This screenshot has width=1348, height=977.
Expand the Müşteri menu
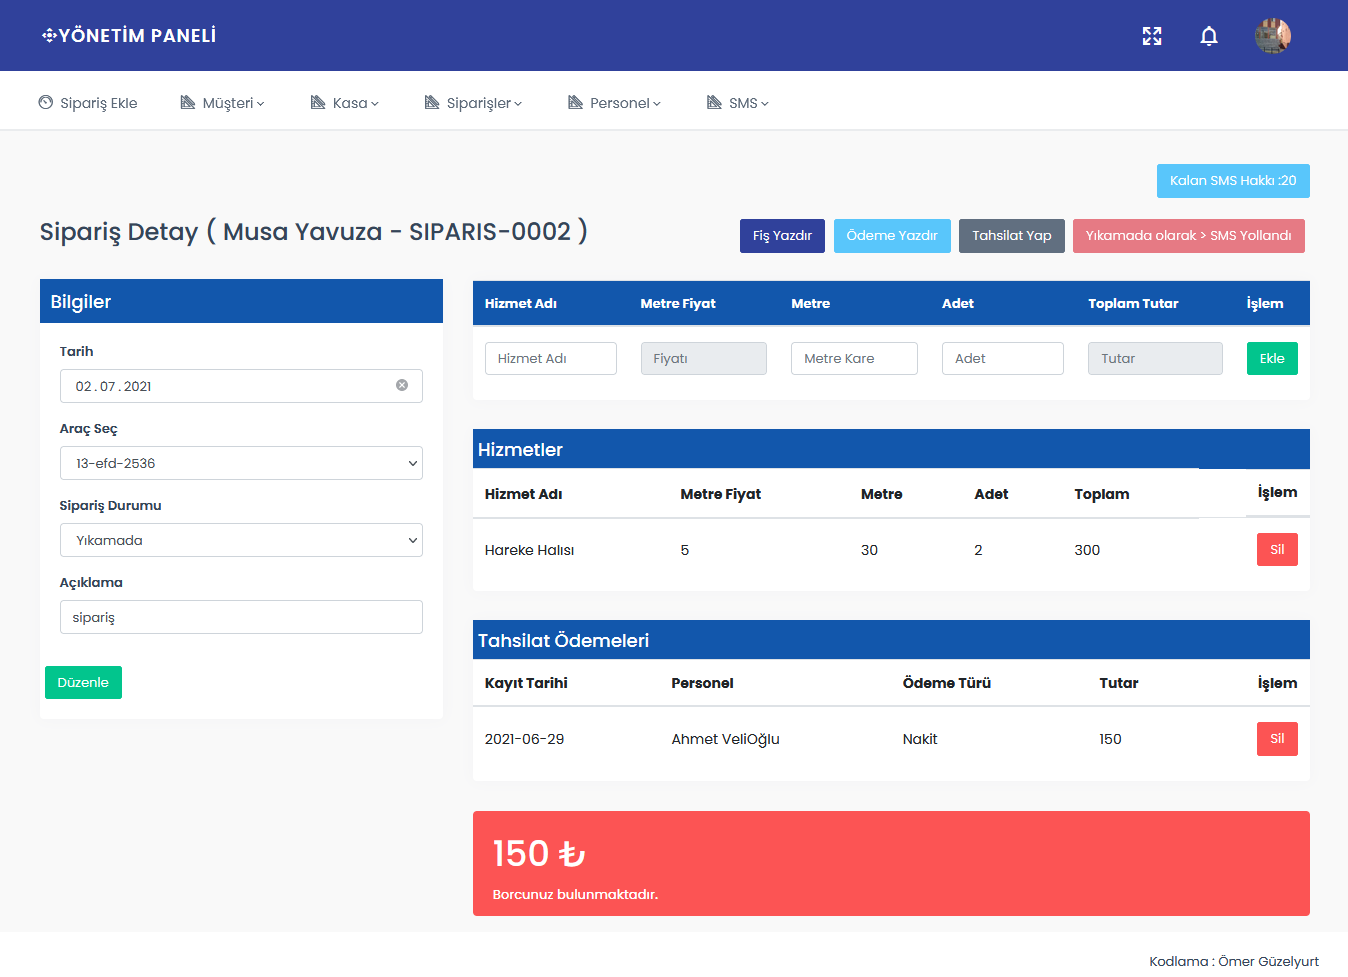click(x=222, y=103)
